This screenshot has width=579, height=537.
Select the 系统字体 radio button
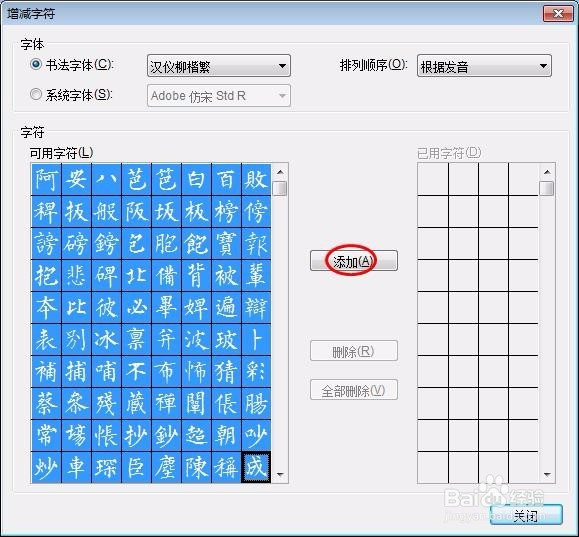click(36, 95)
